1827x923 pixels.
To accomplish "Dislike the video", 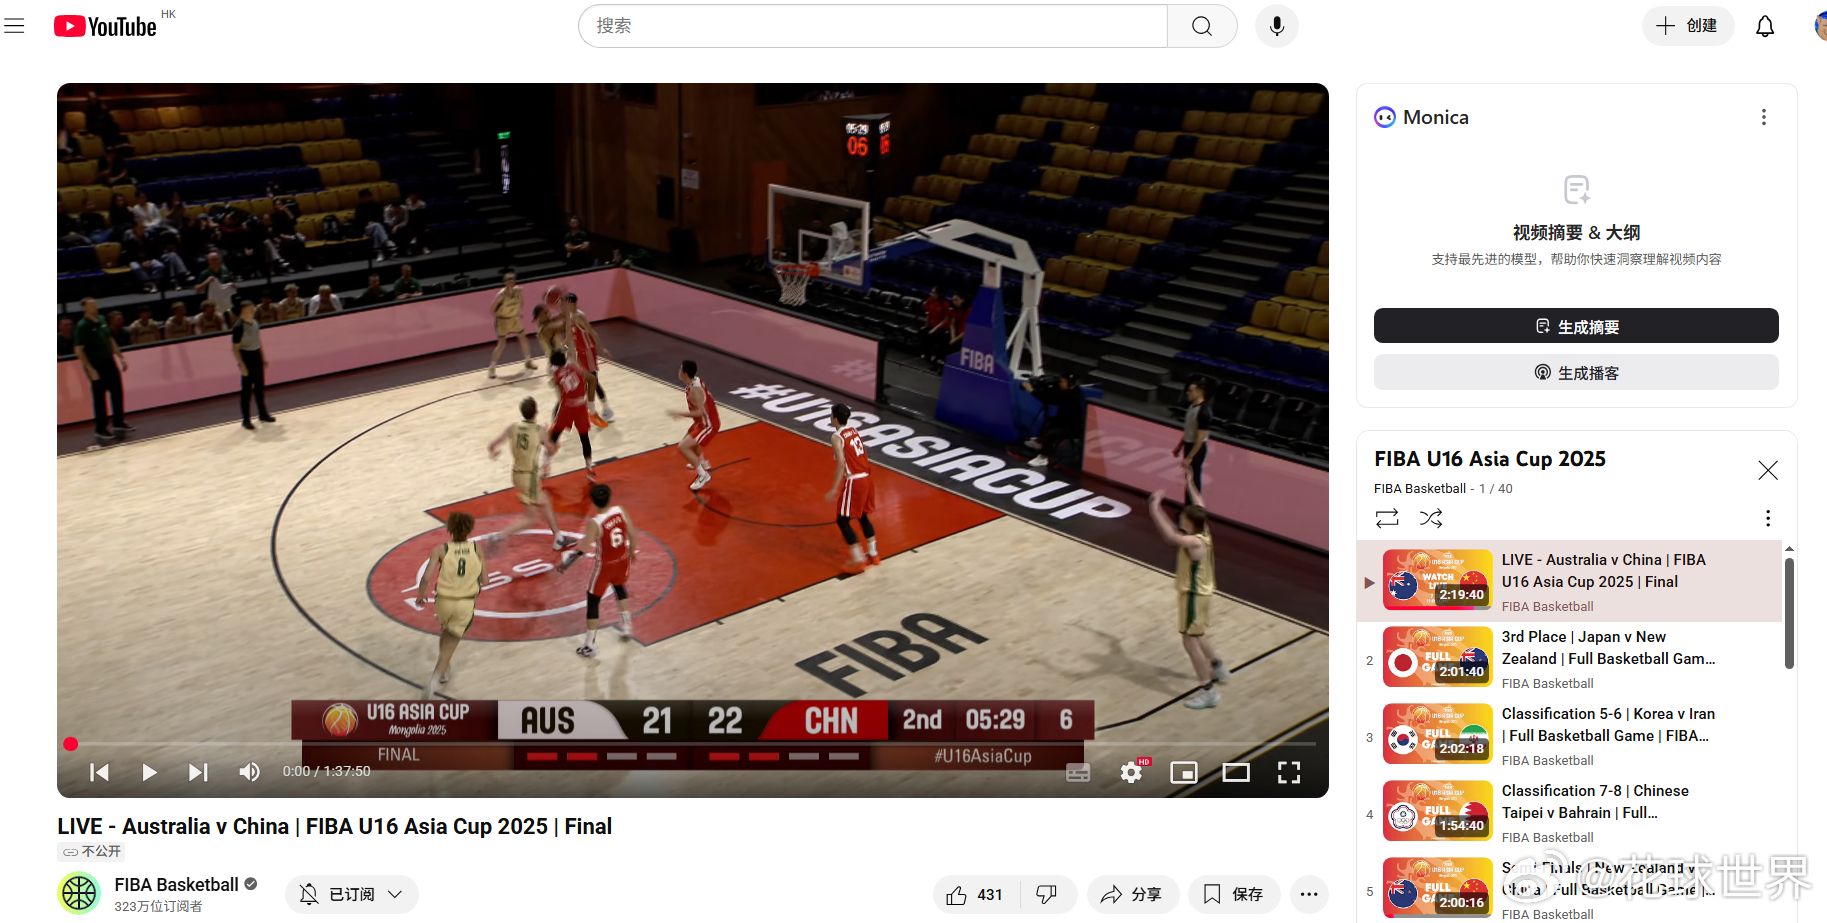I will pyautogui.click(x=1047, y=894).
